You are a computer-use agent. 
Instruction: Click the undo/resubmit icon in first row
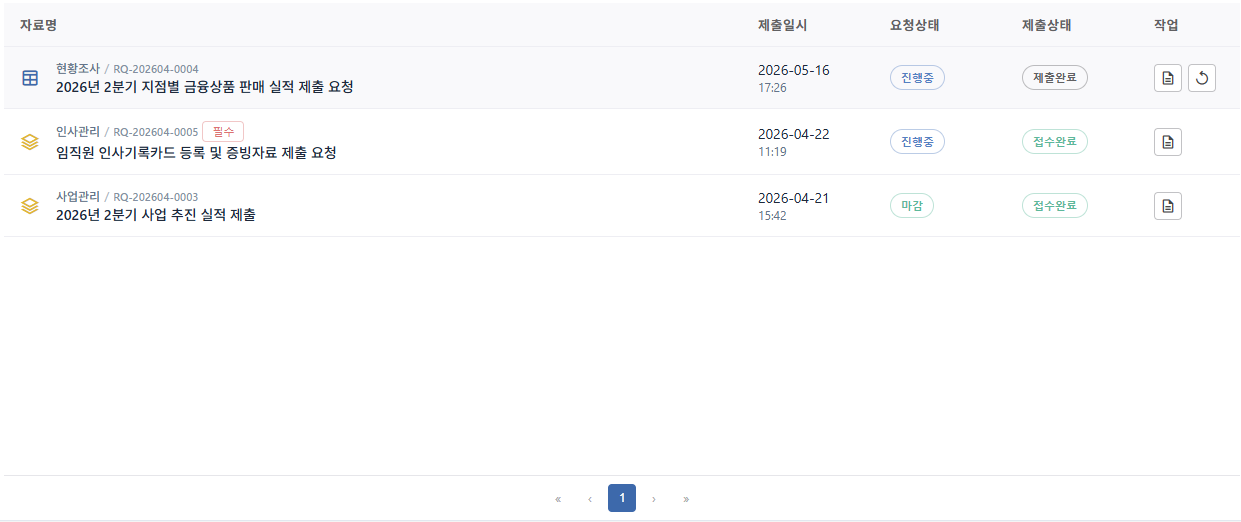tap(1202, 78)
